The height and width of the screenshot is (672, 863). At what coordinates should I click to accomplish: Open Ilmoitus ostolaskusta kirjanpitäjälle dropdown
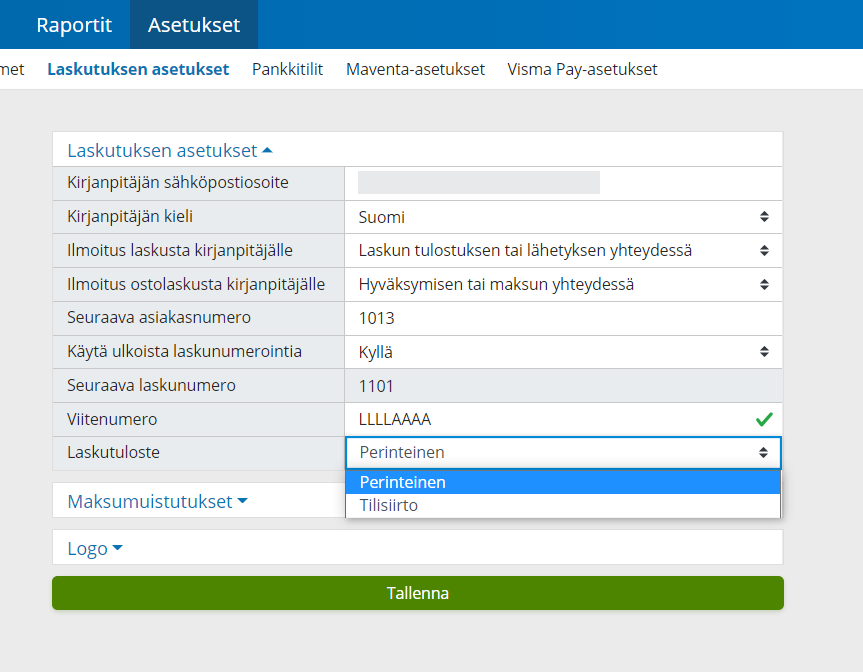pyautogui.click(x=563, y=284)
